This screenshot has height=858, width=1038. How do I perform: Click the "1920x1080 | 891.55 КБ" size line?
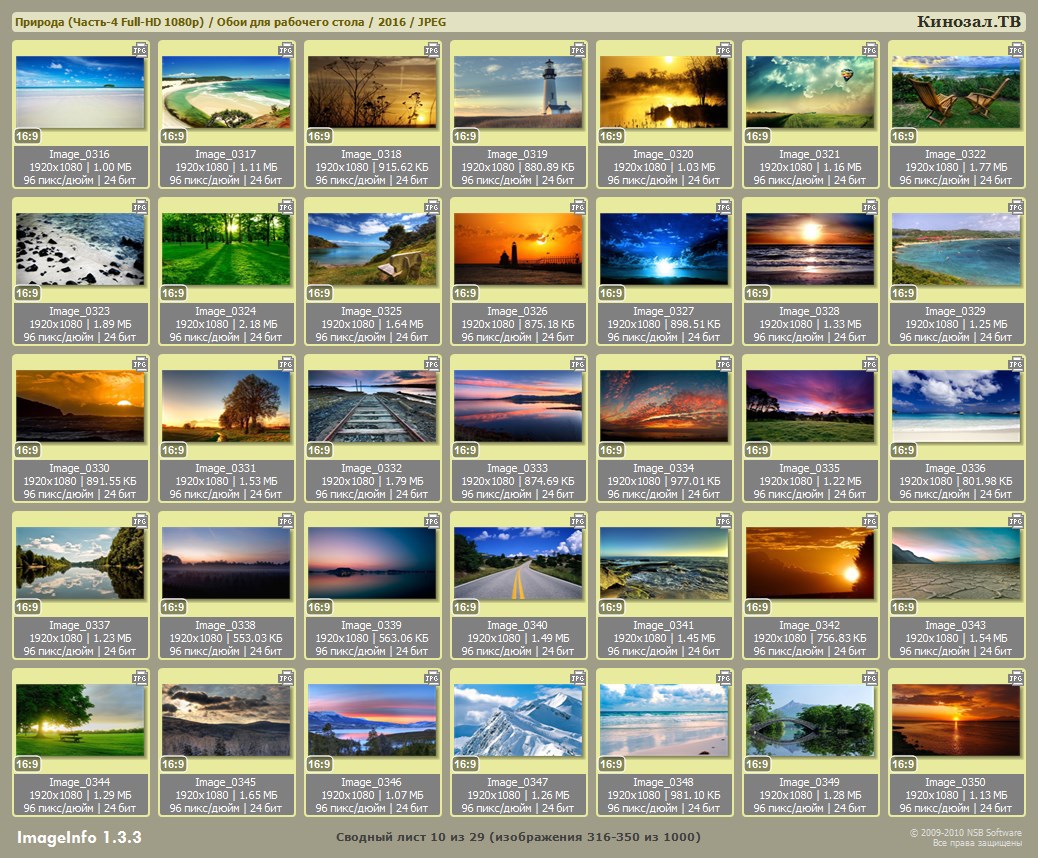[80, 481]
